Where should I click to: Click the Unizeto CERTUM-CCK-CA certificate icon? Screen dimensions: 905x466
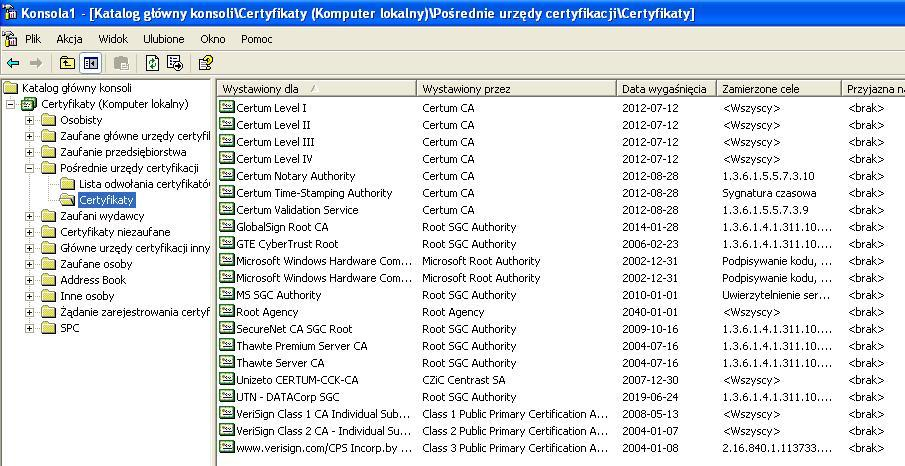point(227,379)
